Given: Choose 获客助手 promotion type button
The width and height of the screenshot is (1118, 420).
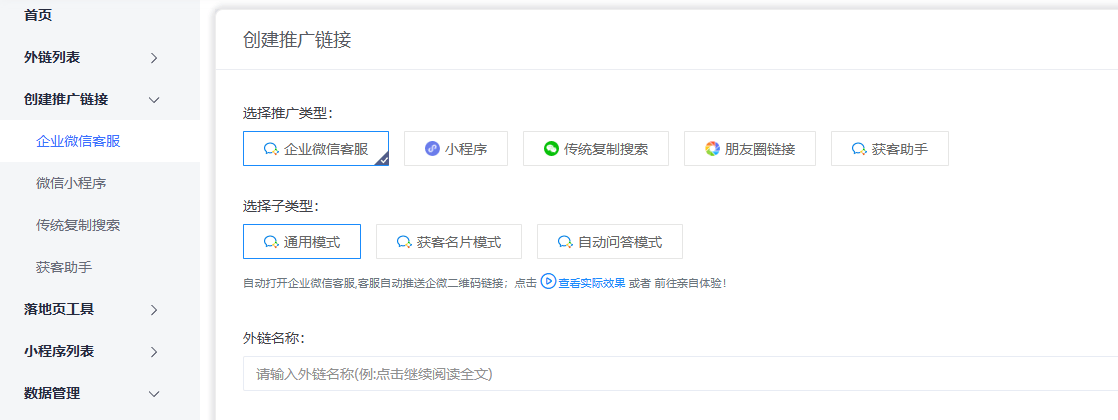Looking at the screenshot, I should pyautogui.click(x=890, y=148).
